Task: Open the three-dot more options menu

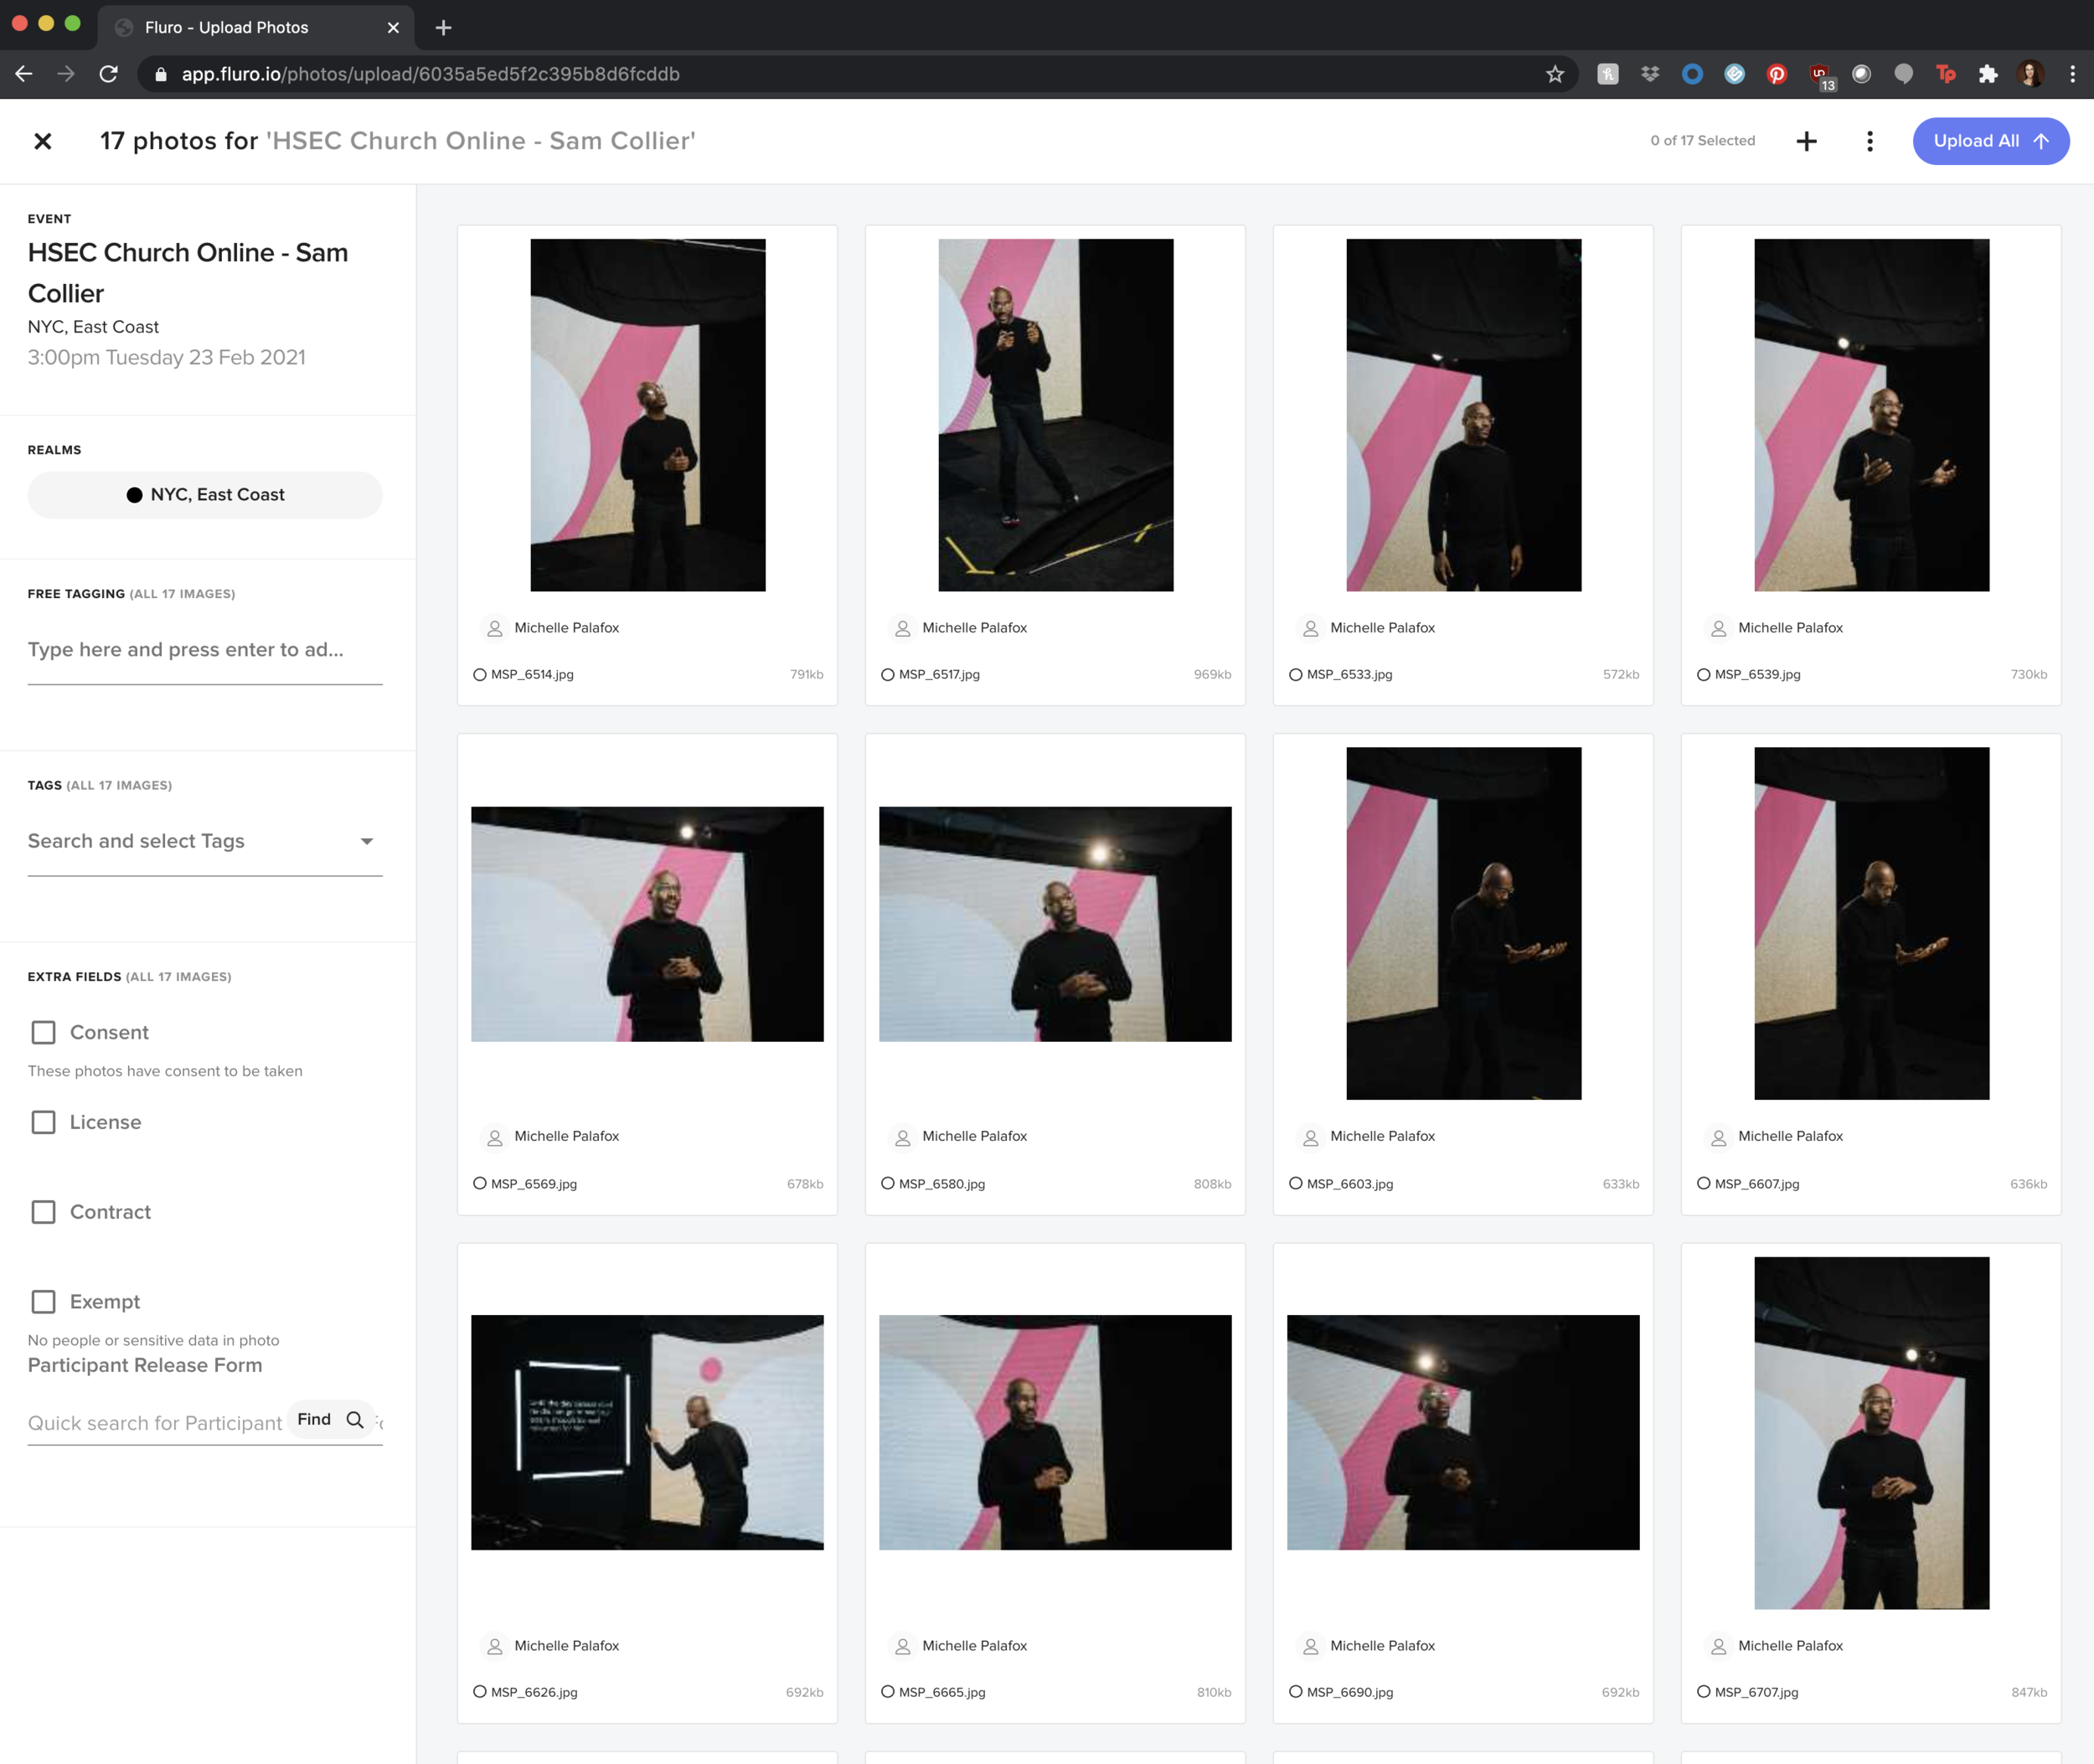Action: [1869, 141]
